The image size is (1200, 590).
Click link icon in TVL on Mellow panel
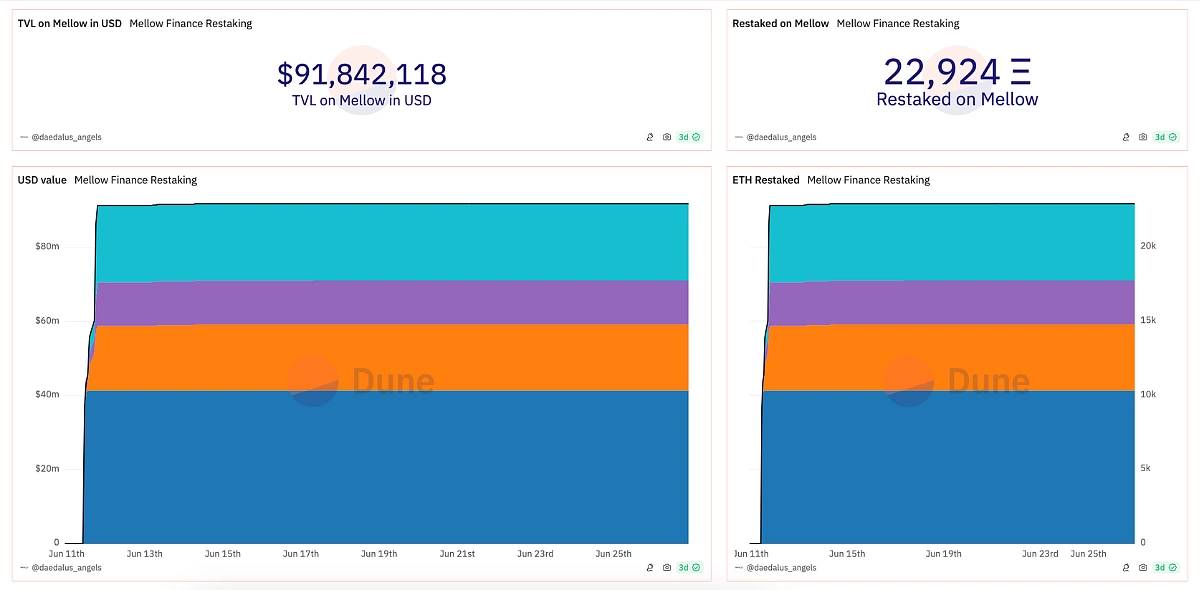[x=649, y=137]
